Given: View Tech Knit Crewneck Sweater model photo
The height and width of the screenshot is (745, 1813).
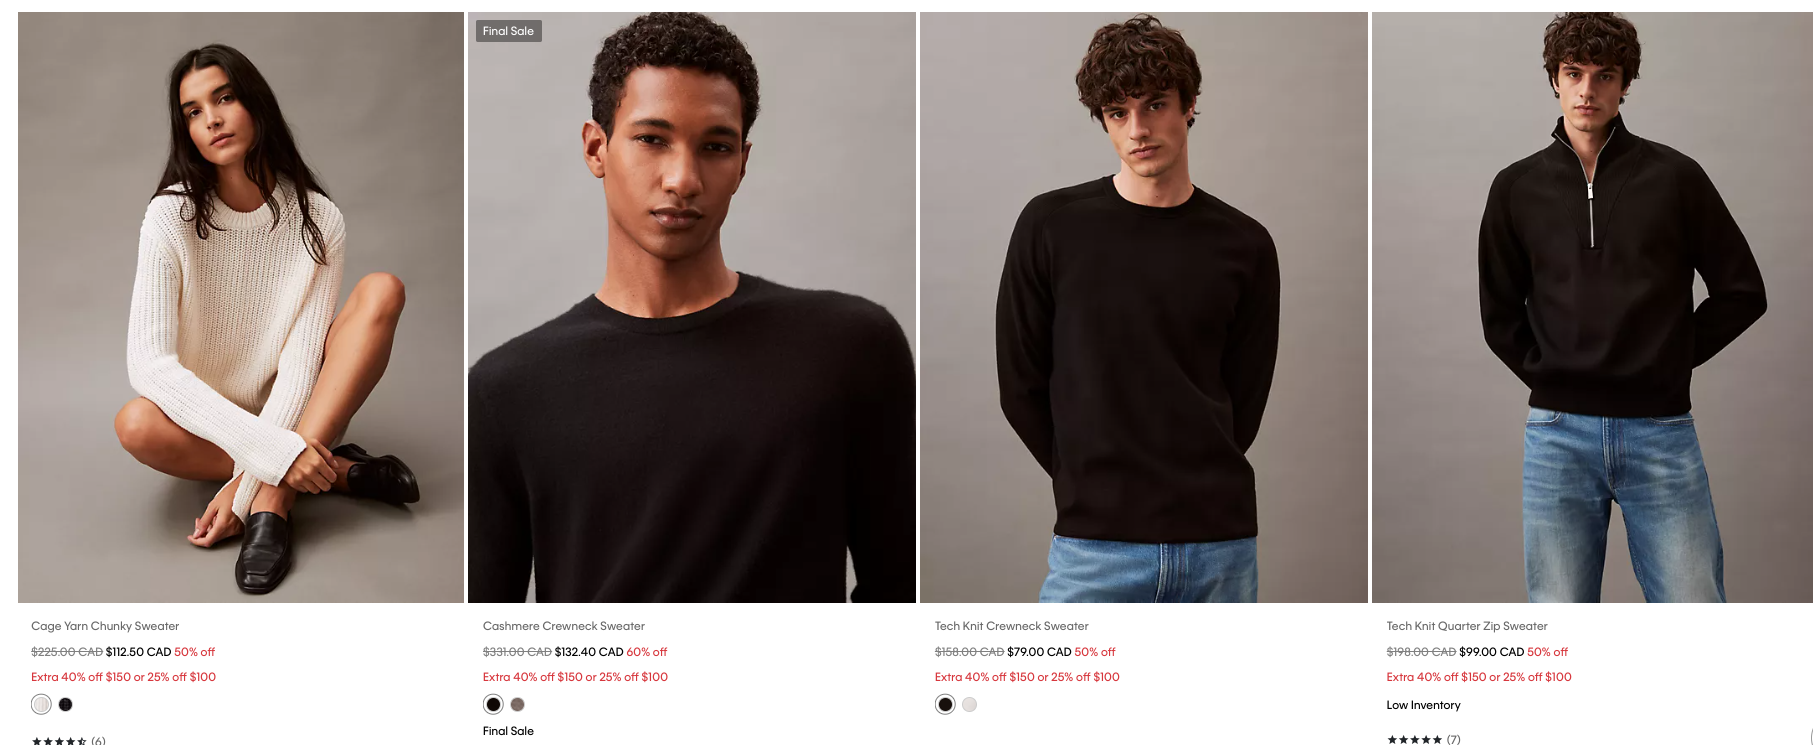Looking at the screenshot, I should click(x=1144, y=307).
